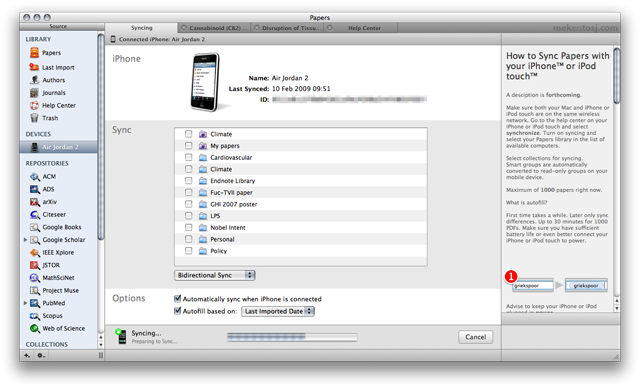The image size is (640, 388).
Task: Click the Source header in sidebar
Action: [58, 26]
